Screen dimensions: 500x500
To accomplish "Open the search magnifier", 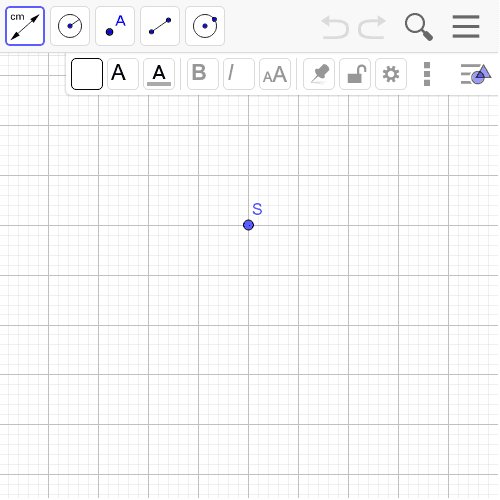I will click(x=419, y=27).
